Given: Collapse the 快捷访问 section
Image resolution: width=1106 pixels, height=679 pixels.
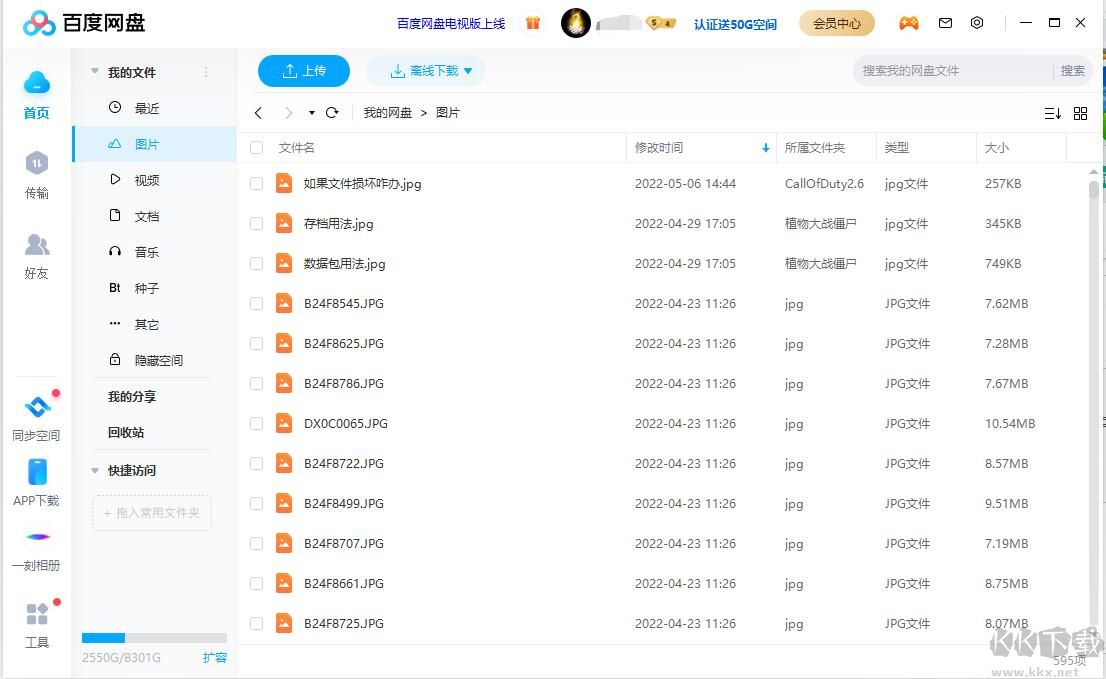Looking at the screenshot, I should [94, 470].
